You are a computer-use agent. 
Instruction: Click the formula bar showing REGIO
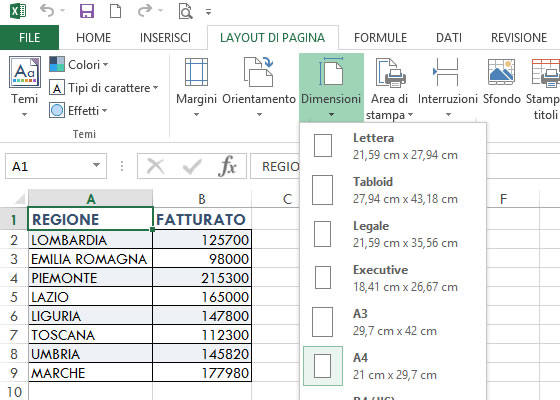pyautogui.click(x=275, y=166)
